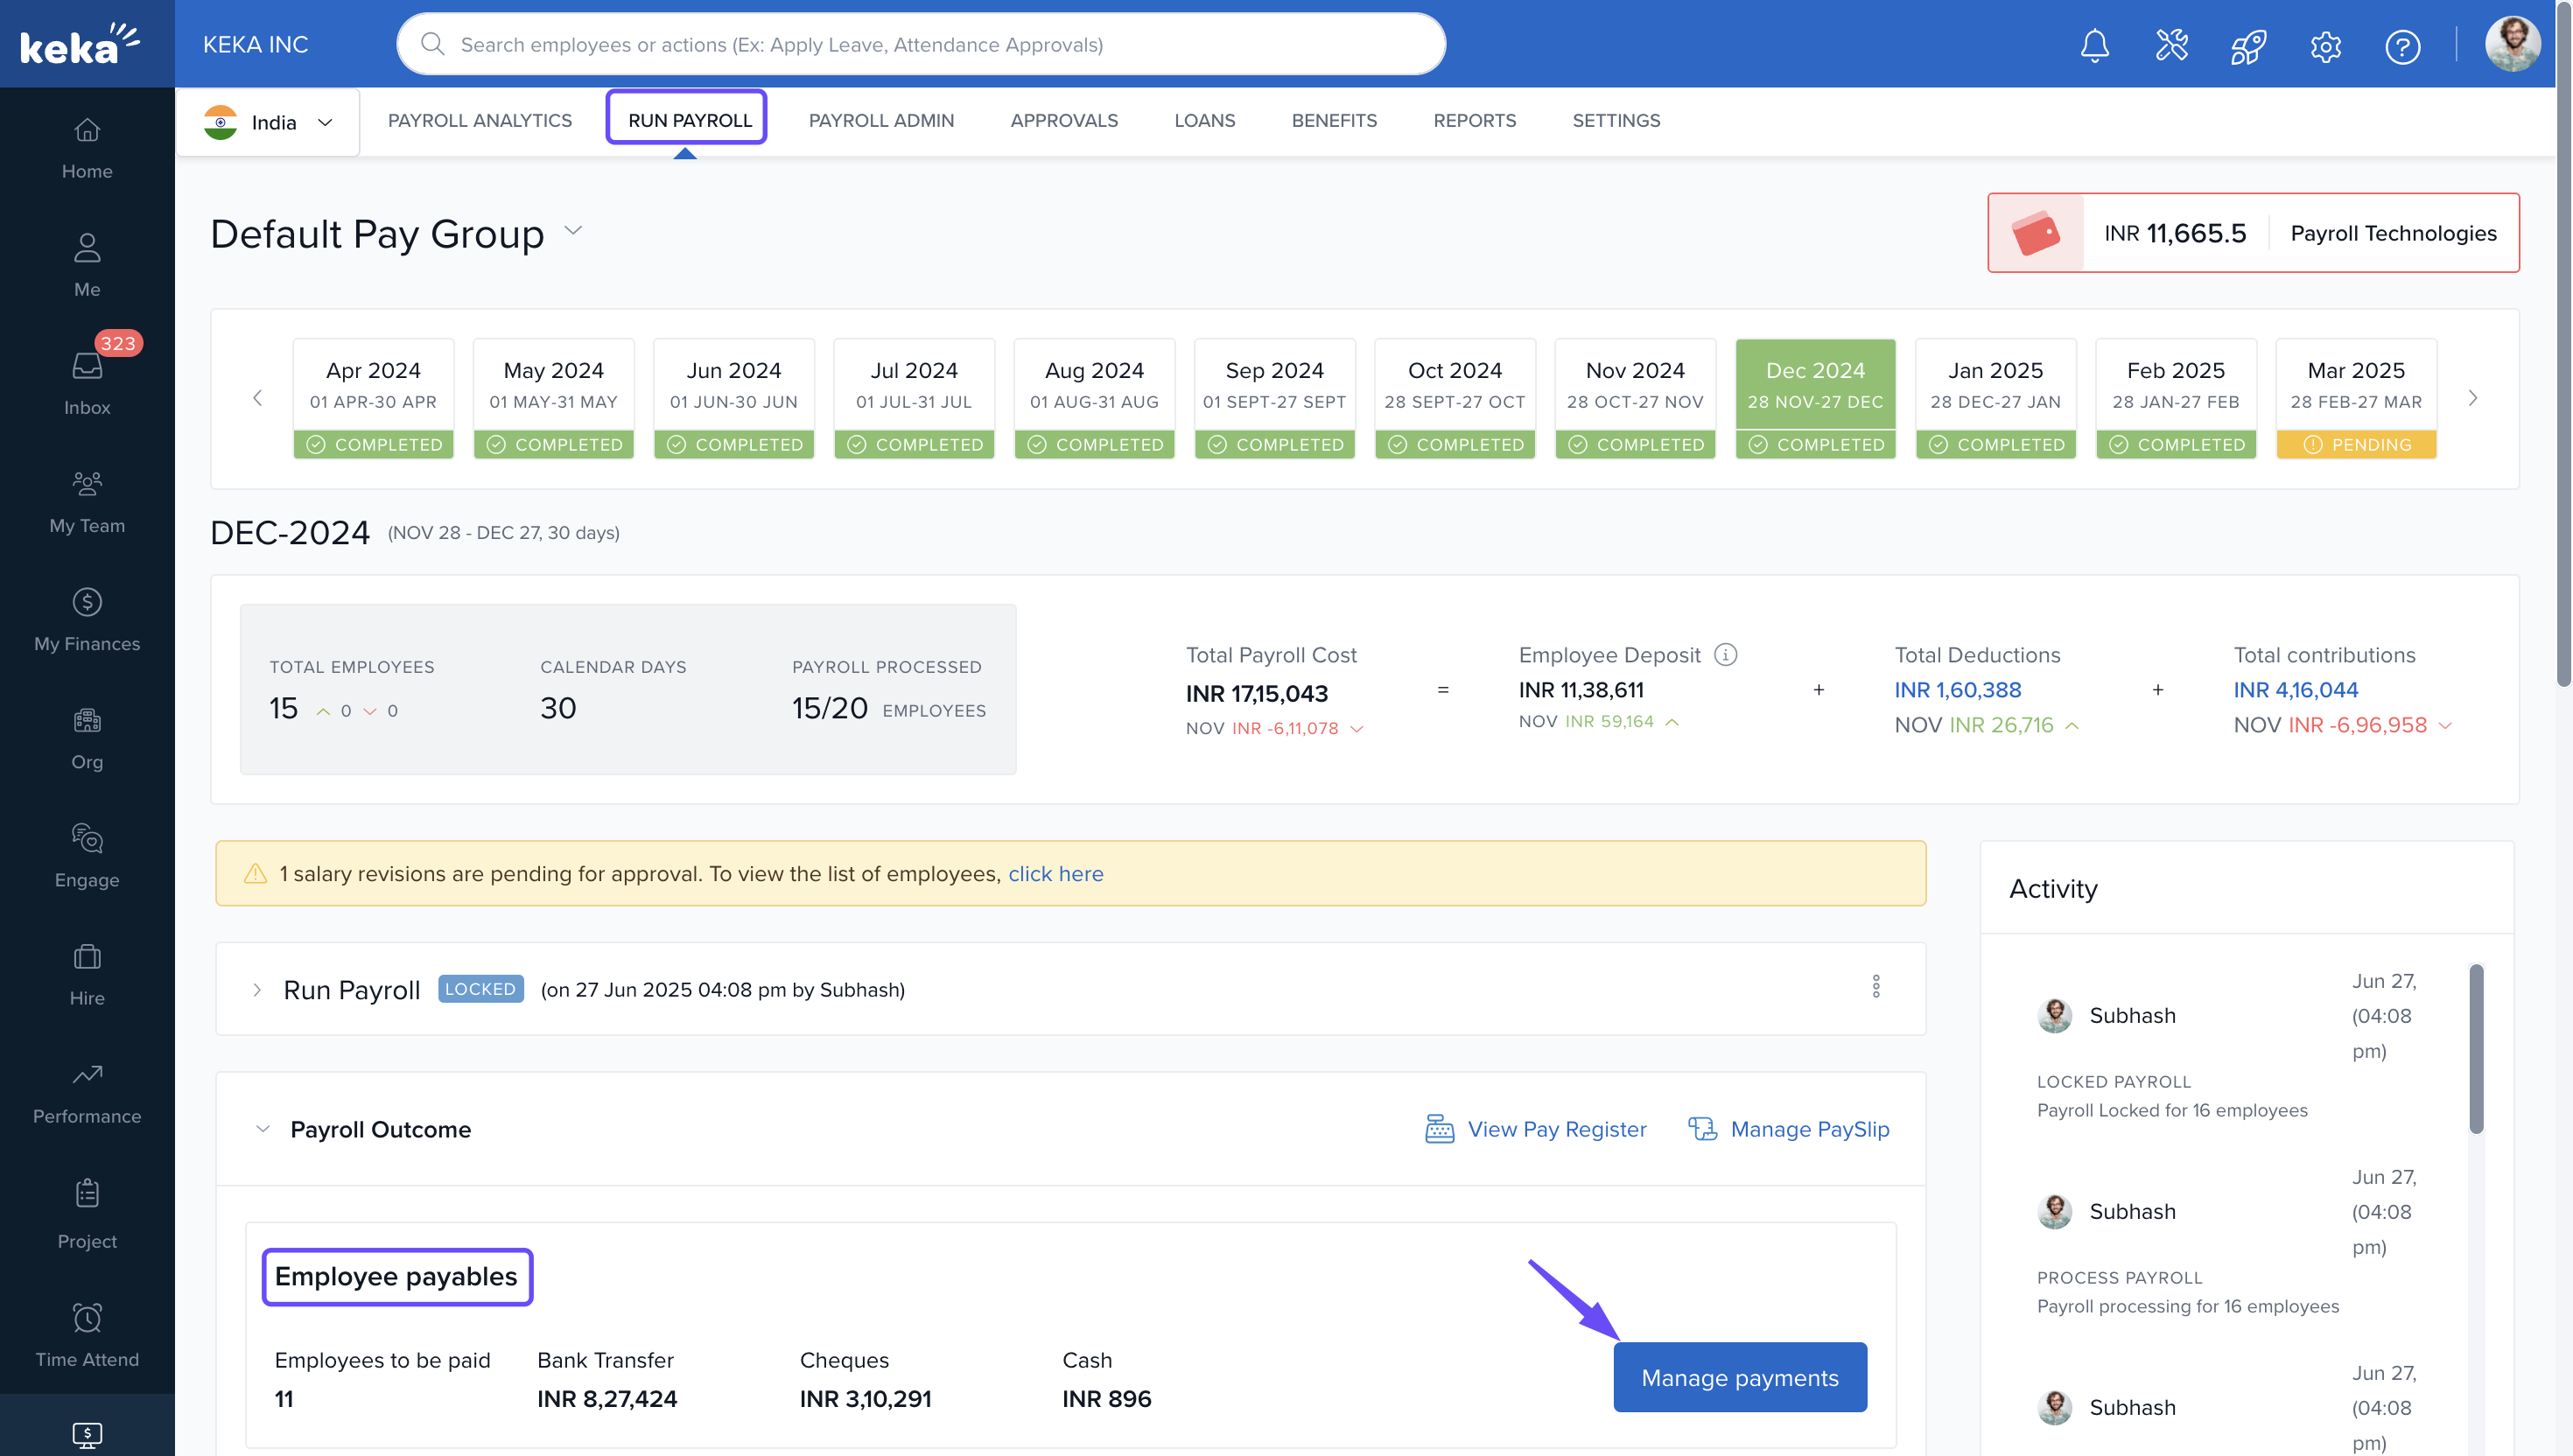
Task: Expand the Default Pay Group dropdown
Action: click(573, 231)
